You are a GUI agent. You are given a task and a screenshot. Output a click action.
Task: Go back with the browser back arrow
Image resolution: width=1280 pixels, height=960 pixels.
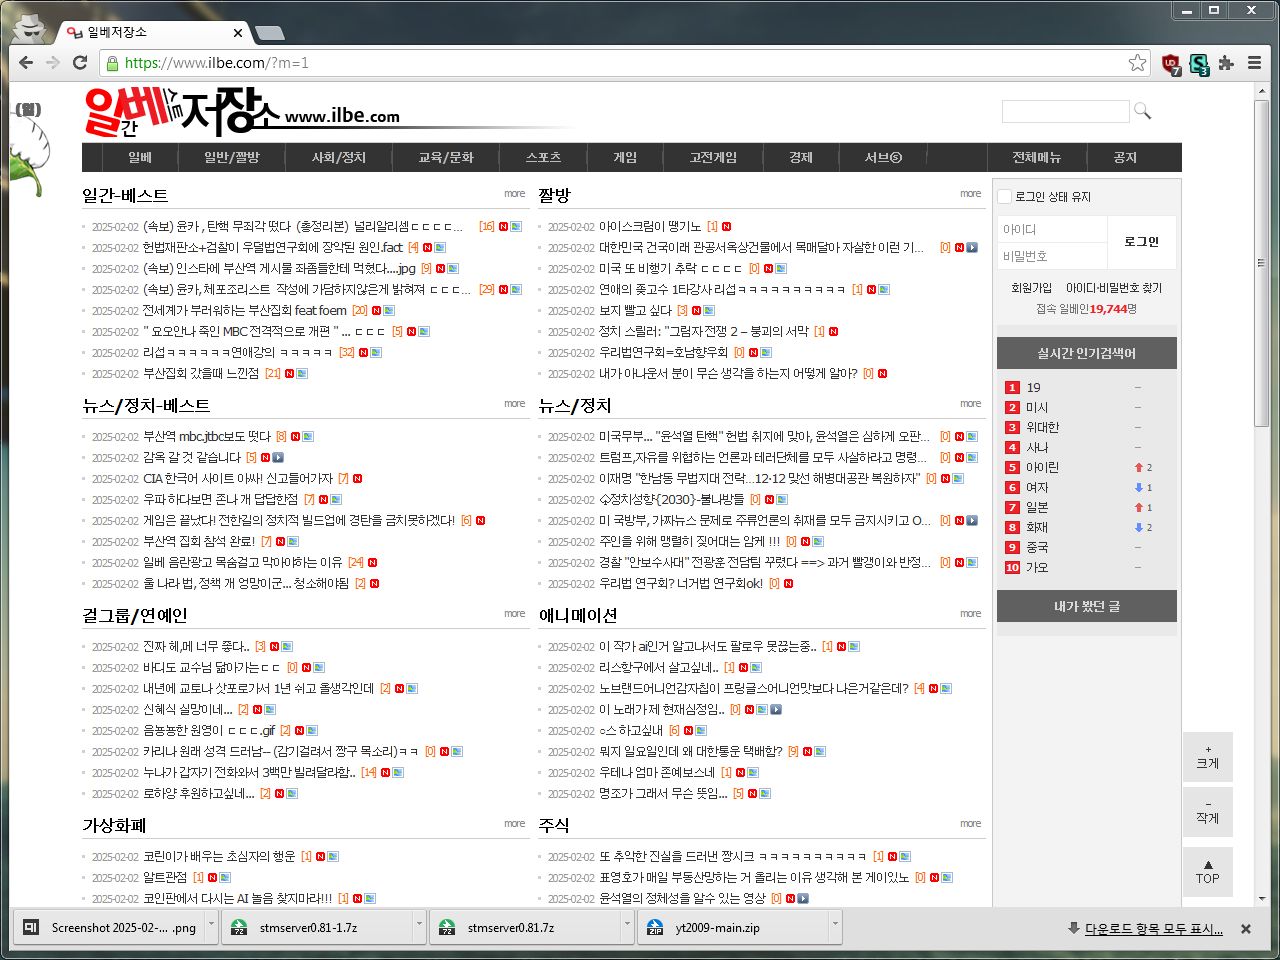click(26, 63)
